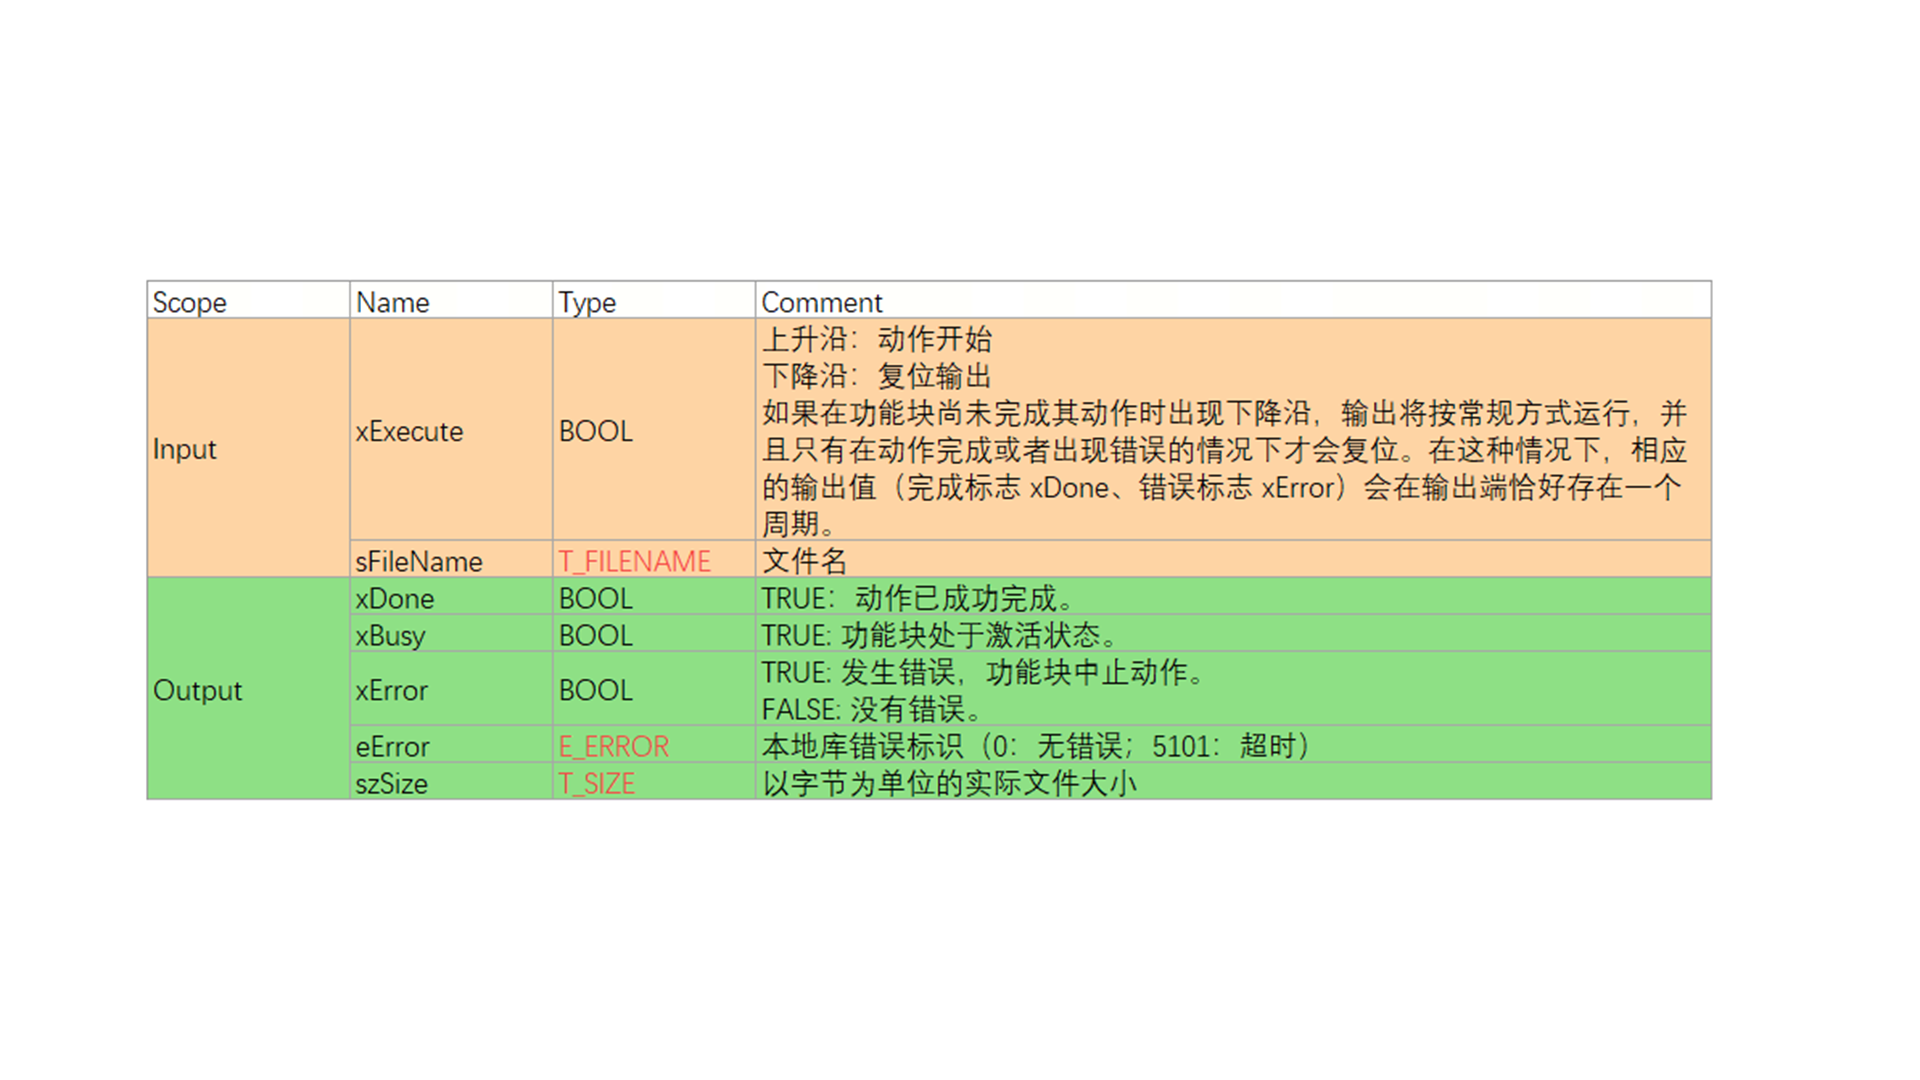
Task: Click the T_FILENAME type link
Action: click(634, 561)
